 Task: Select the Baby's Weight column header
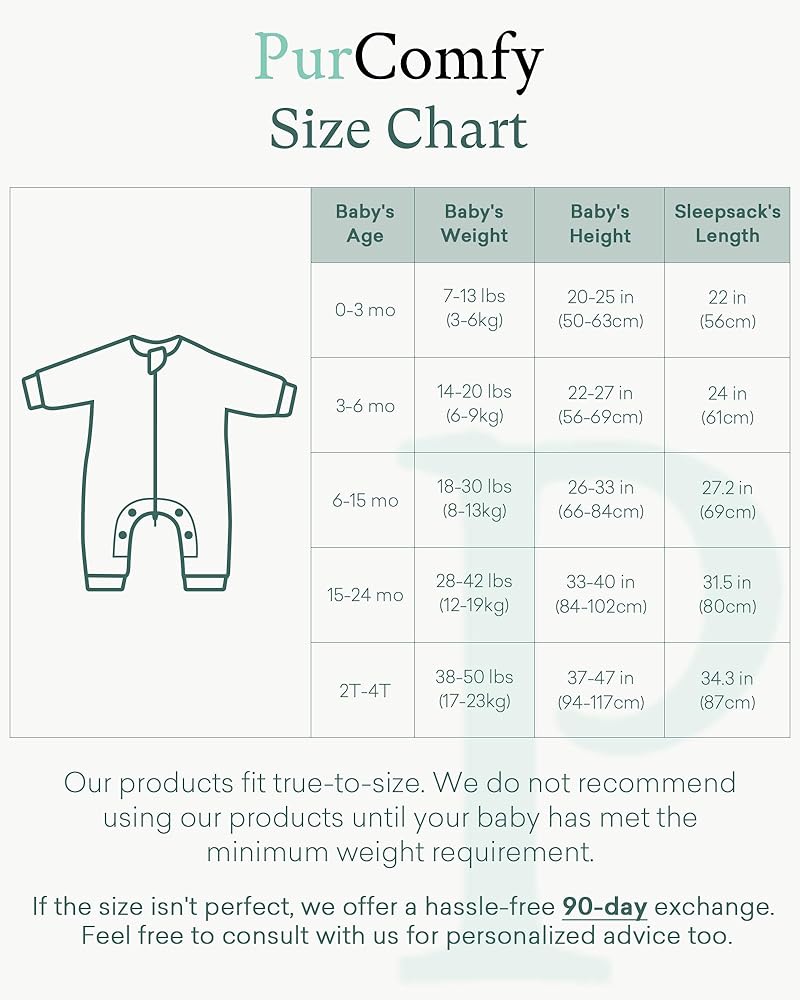pos(474,224)
